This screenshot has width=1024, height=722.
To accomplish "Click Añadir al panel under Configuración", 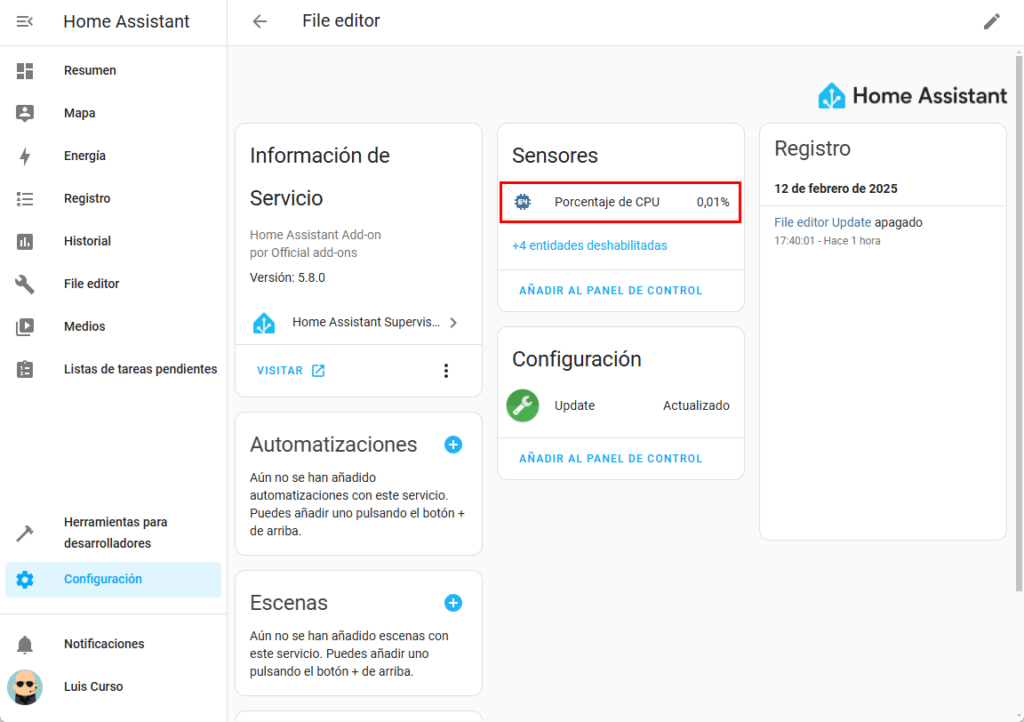I will [x=610, y=459].
